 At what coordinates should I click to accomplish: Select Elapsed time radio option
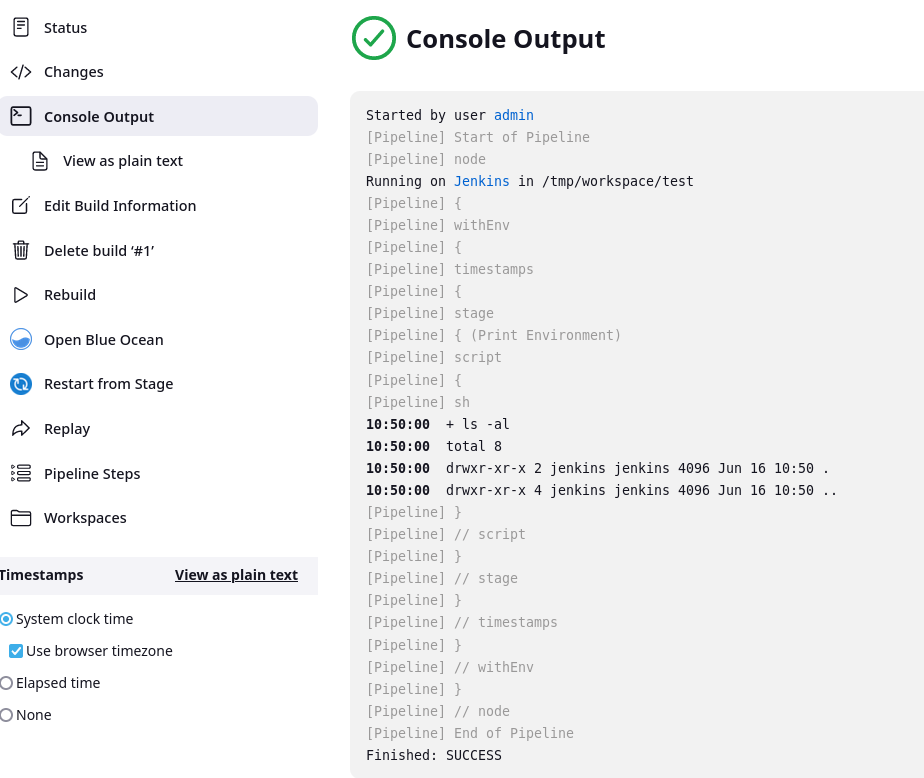point(6,683)
